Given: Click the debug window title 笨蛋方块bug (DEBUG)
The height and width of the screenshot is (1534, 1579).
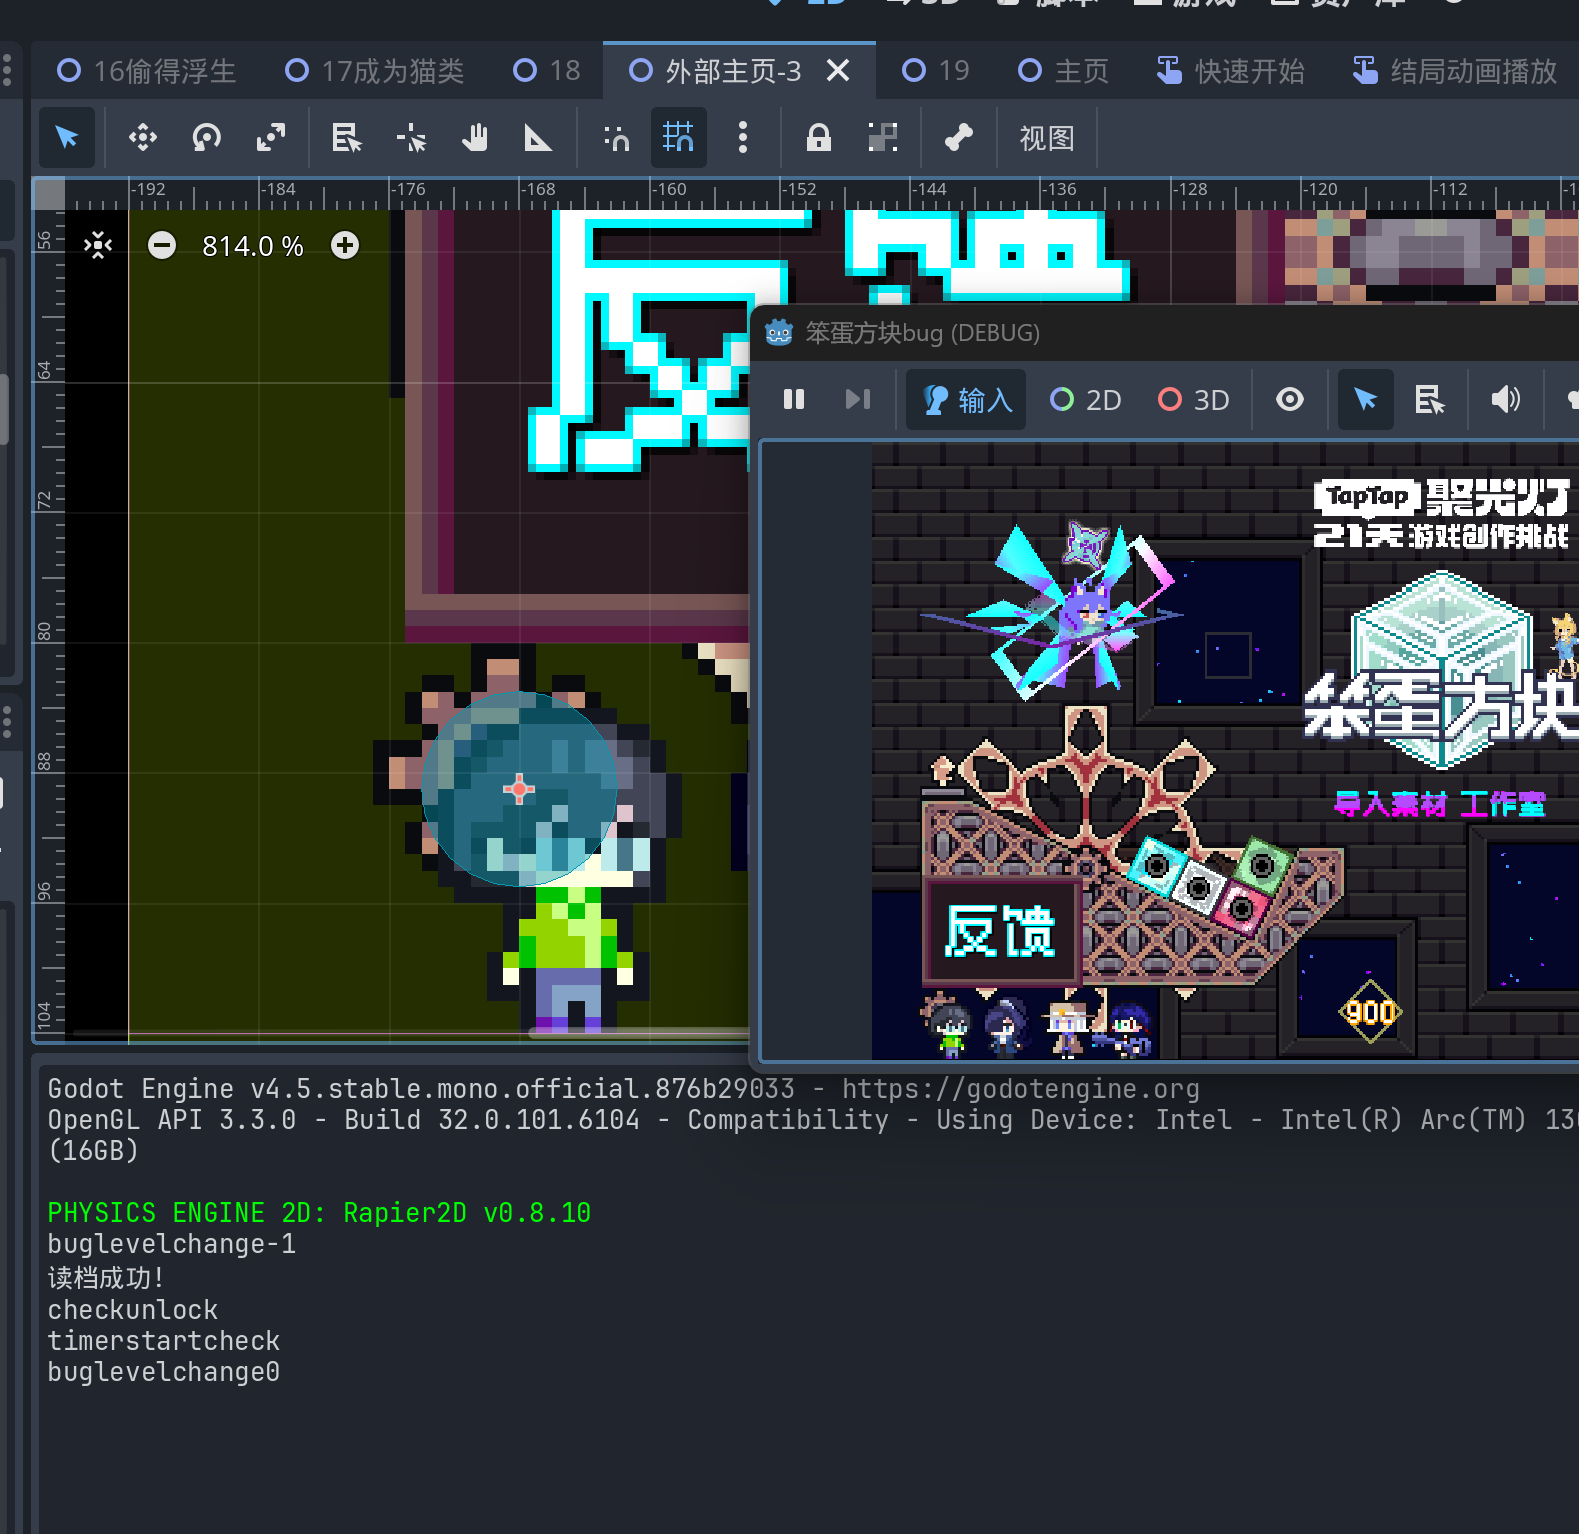Looking at the screenshot, I should (x=922, y=333).
